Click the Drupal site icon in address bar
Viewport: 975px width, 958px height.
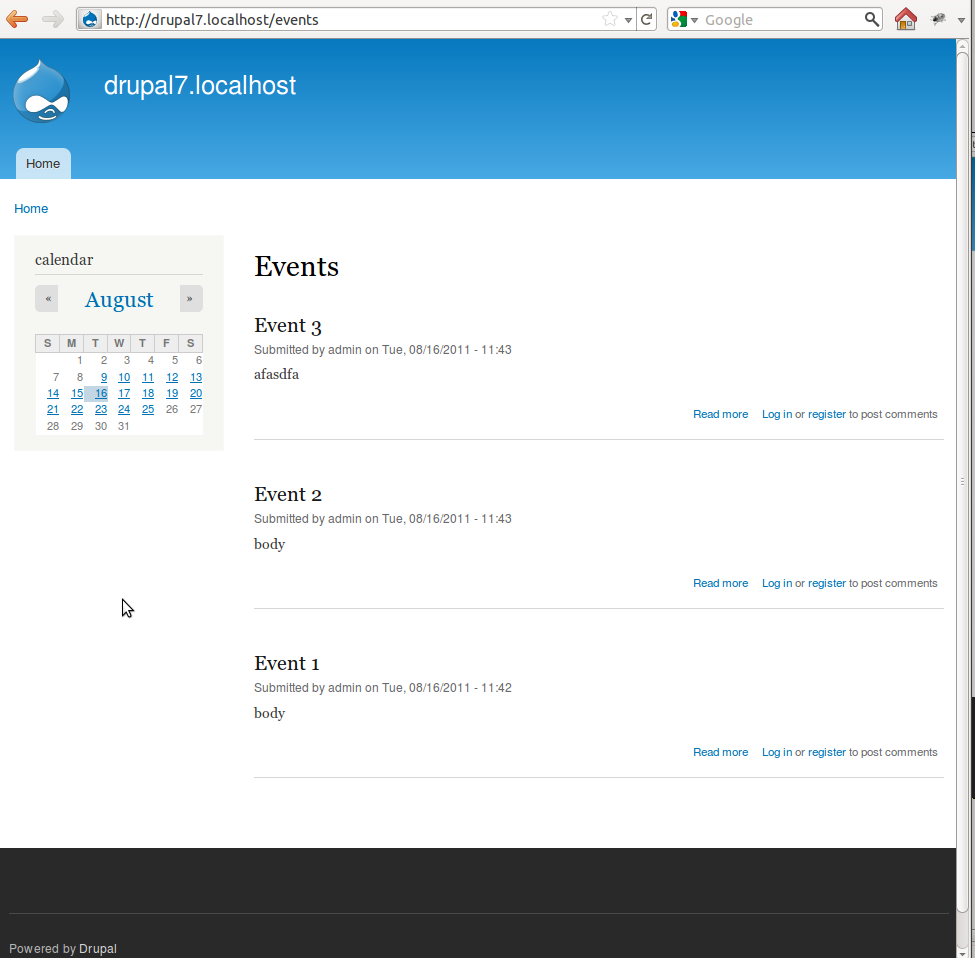(x=90, y=19)
